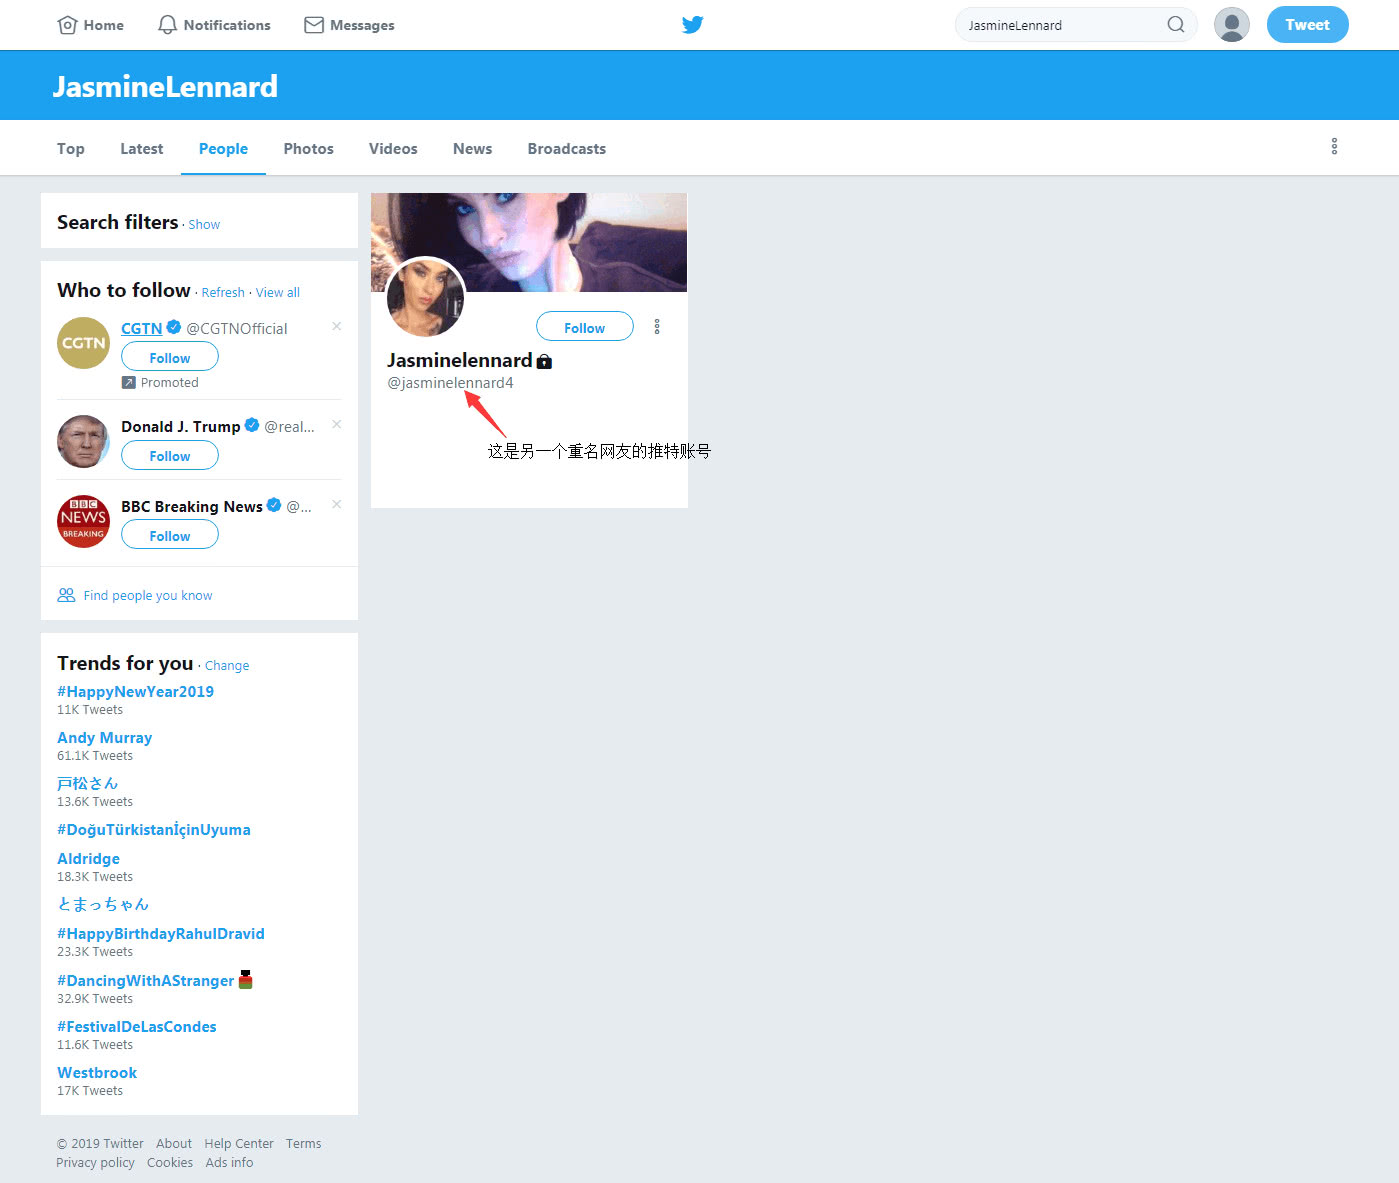Click the search magnifier icon
The width and height of the screenshot is (1399, 1183).
point(1176,25)
